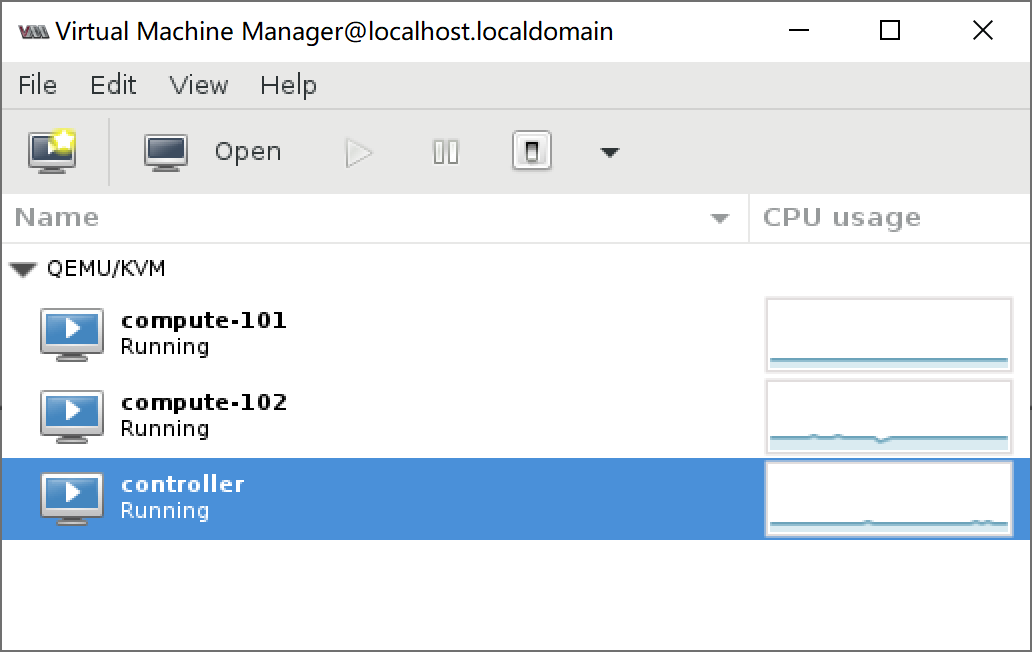Close the Virtual Machine Manager window
This screenshot has width=1032, height=652.
point(983,30)
